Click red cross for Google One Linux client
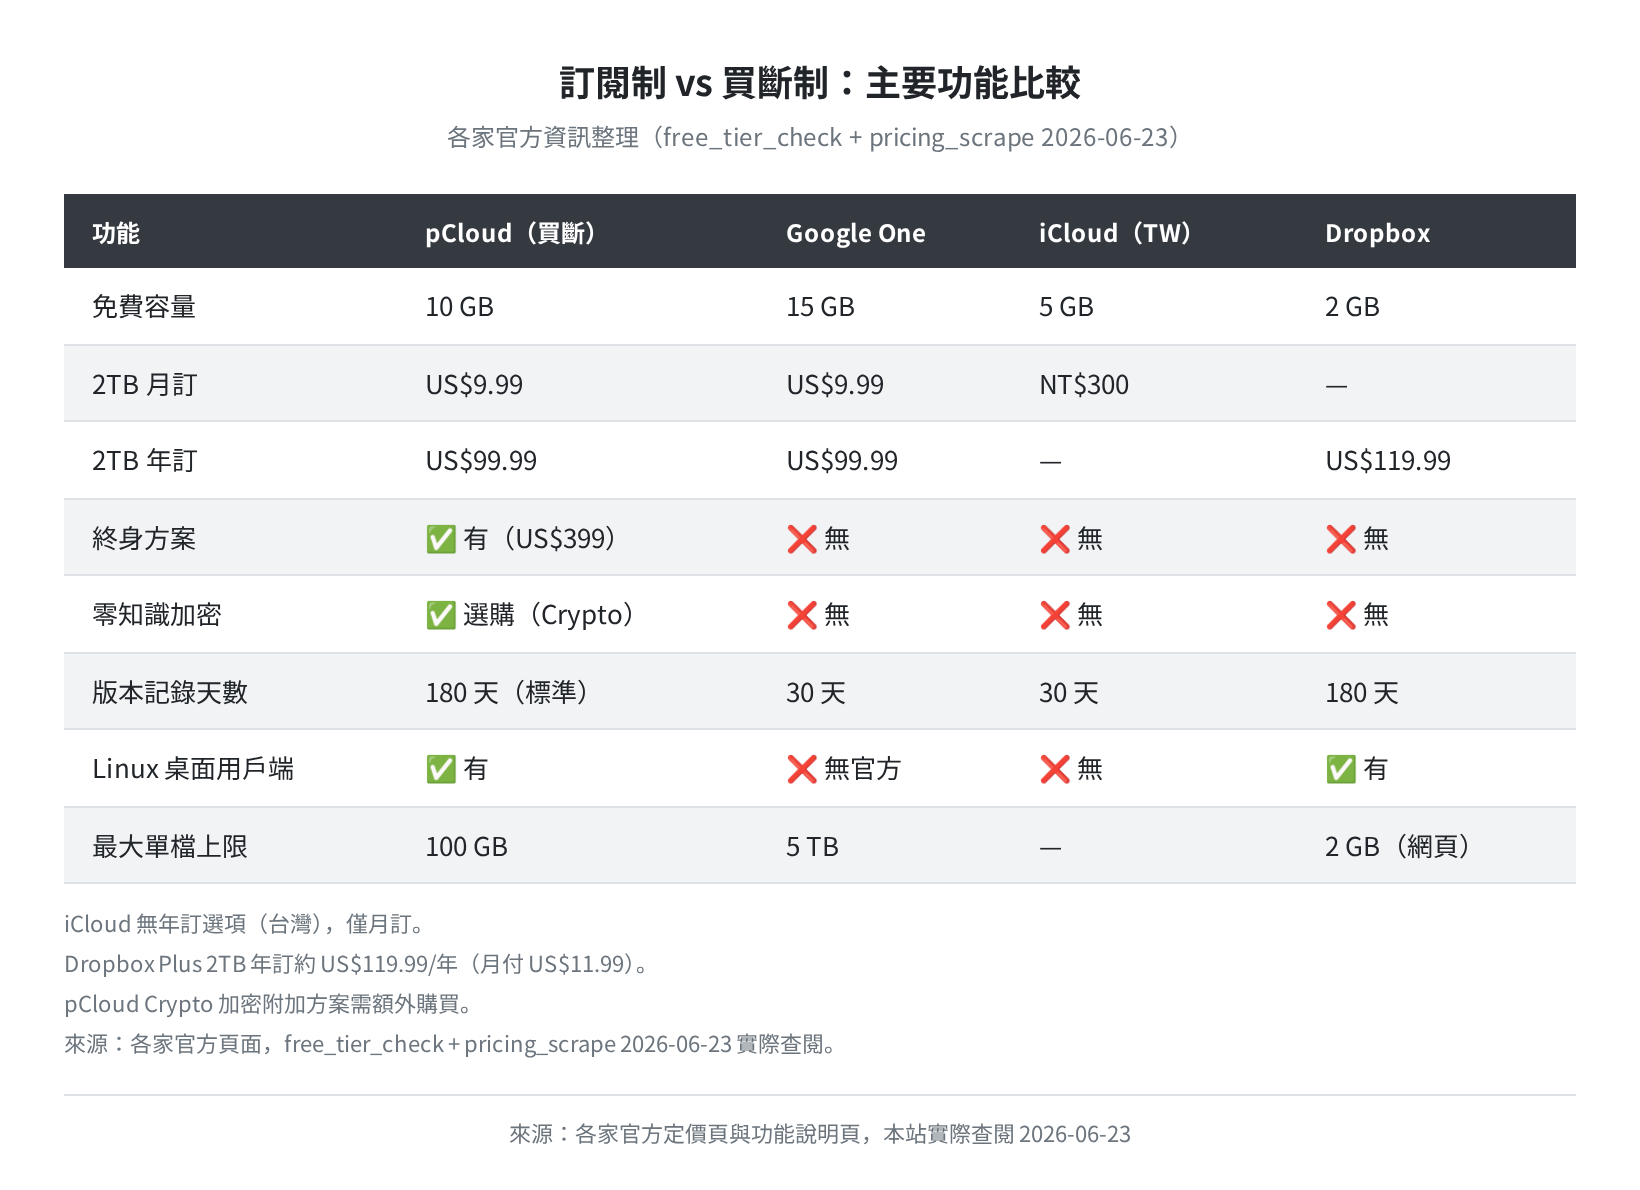Viewport: 1640px width, 1190px height. tap(802, 769)
